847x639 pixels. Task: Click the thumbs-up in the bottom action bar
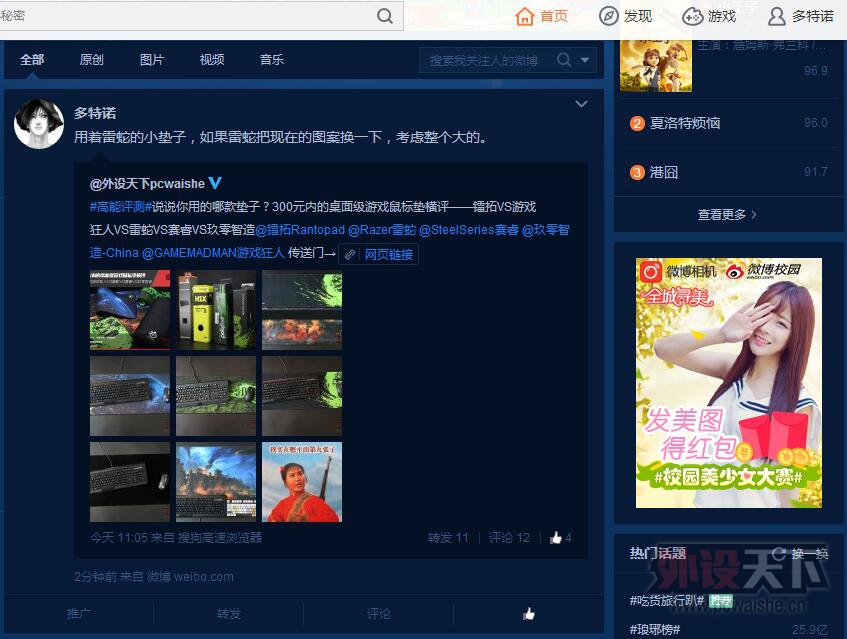(x=529, y=614)
